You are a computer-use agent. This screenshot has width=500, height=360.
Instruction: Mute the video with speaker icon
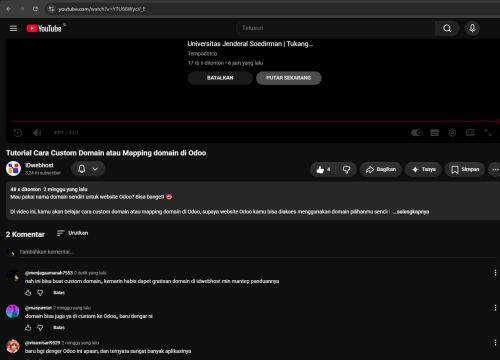pyautogui.click(x=37, y=133)
